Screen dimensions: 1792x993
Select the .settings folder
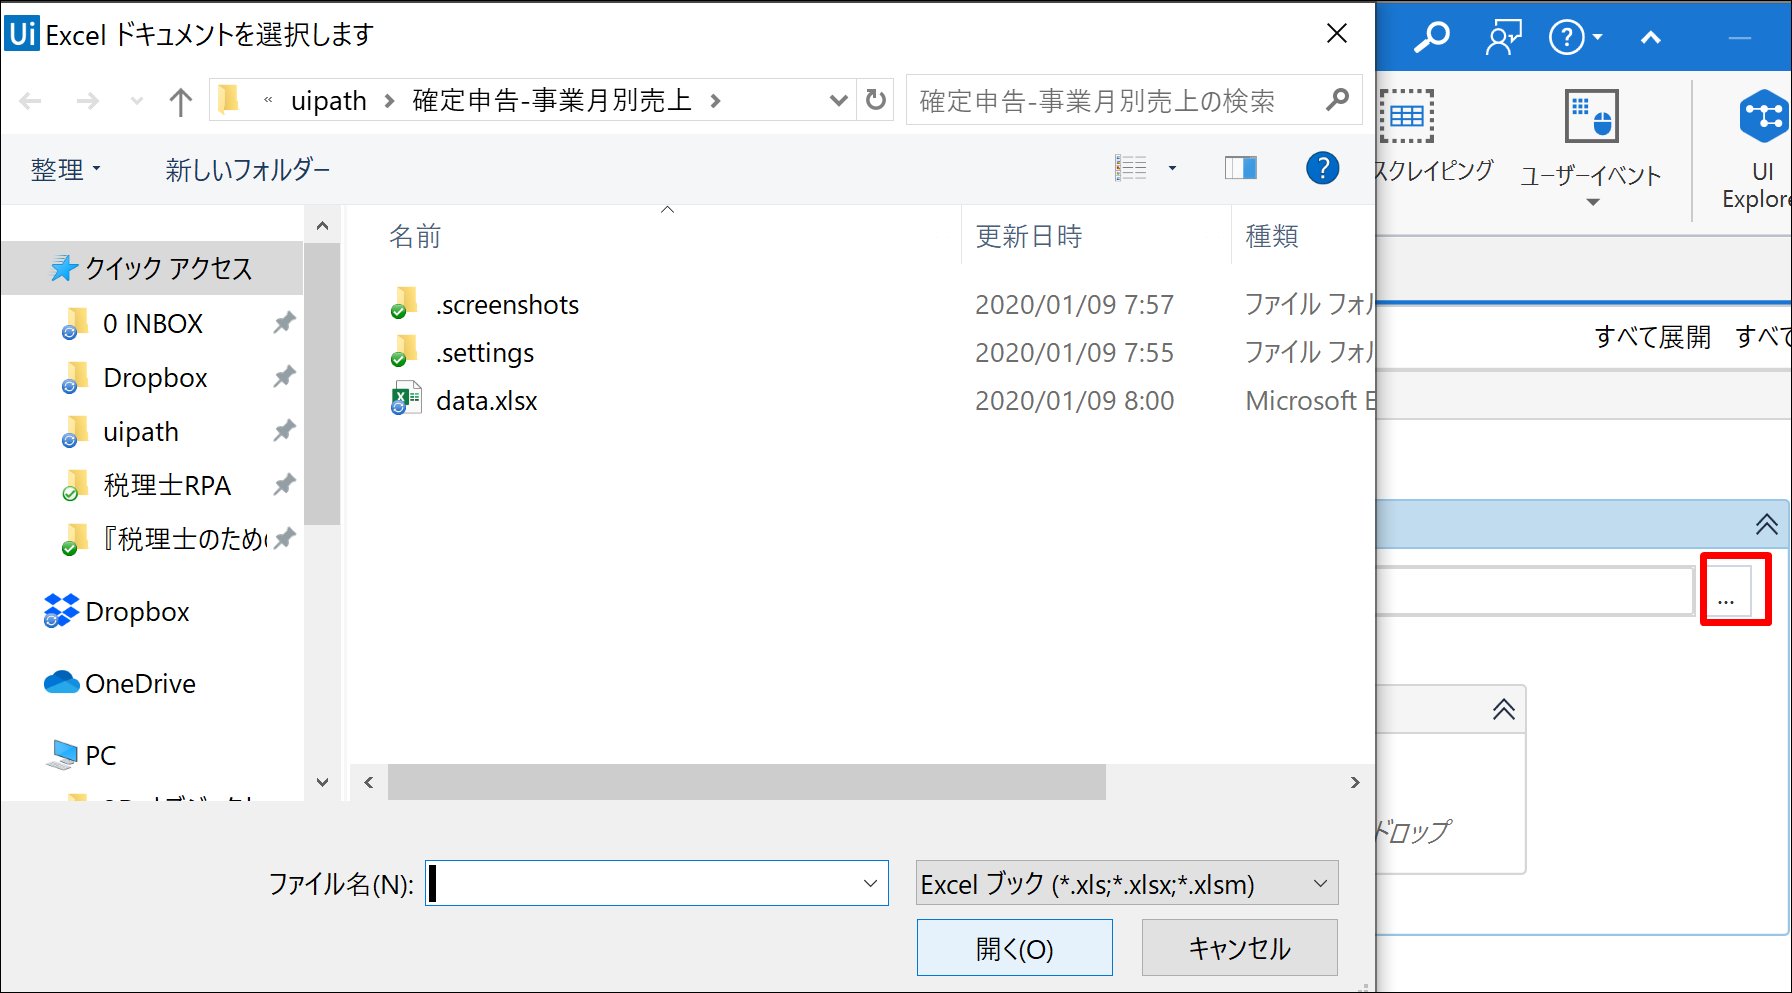pos(485,353)
